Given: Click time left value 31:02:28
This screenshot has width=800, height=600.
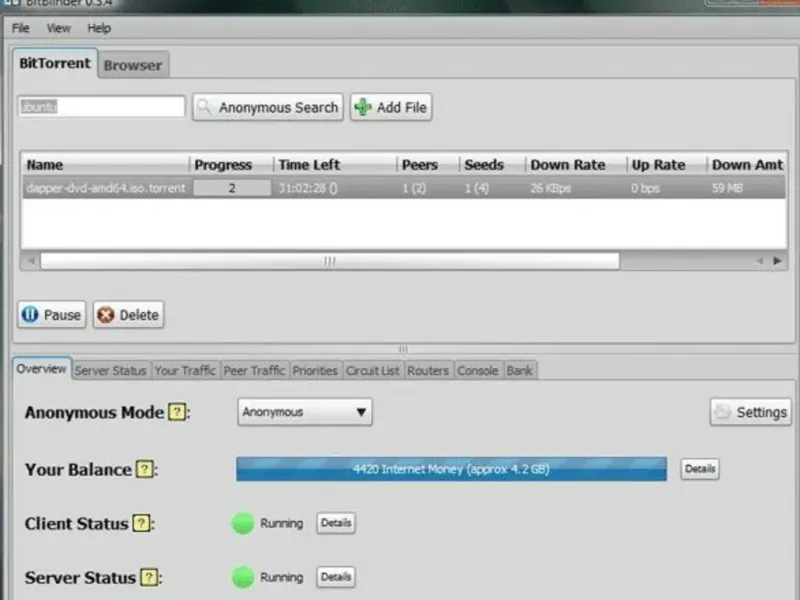Looking at the screenshot, I should point(308,188).
